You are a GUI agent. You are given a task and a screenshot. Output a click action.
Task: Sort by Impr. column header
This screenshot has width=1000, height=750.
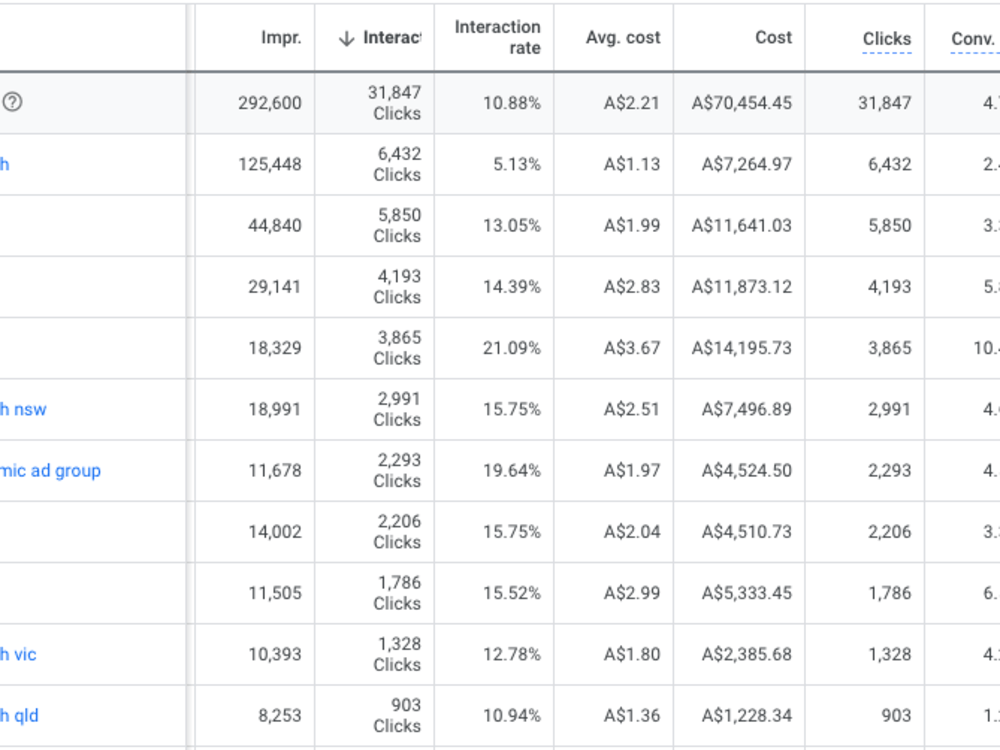pyautogui.click(x=281, y=38)
